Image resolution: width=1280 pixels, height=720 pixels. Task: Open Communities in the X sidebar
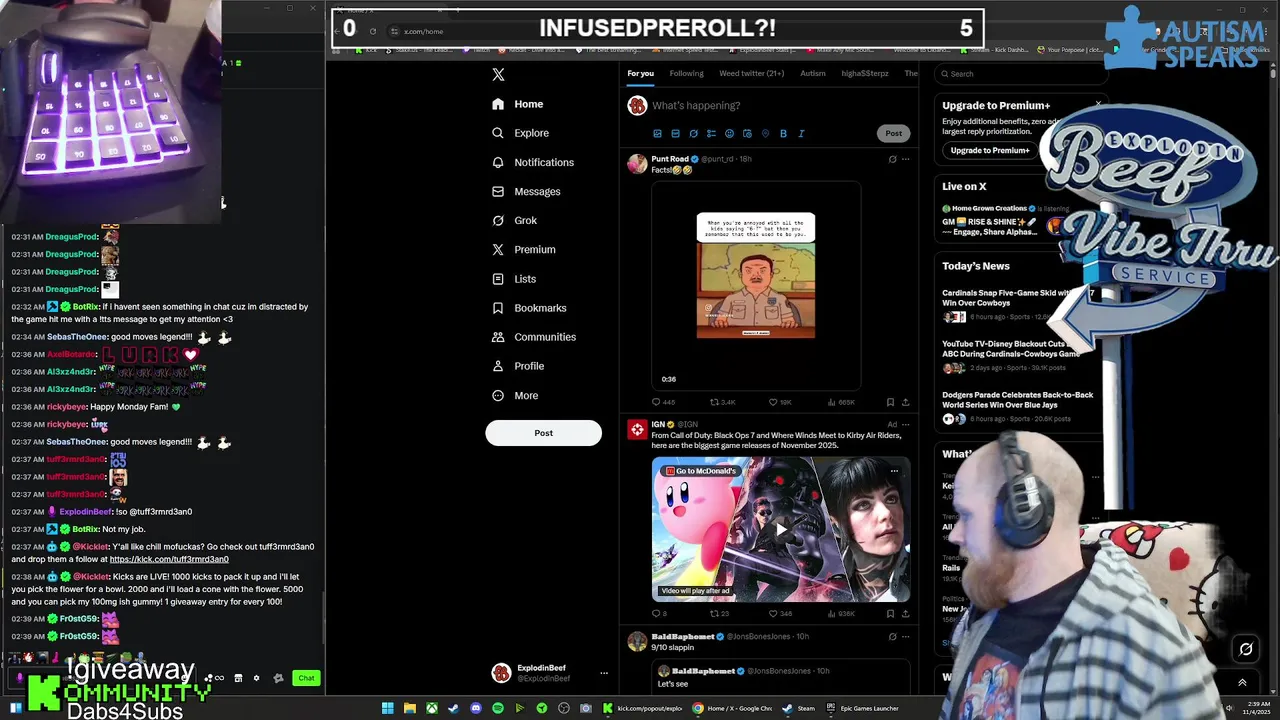(x=533, y=337)
